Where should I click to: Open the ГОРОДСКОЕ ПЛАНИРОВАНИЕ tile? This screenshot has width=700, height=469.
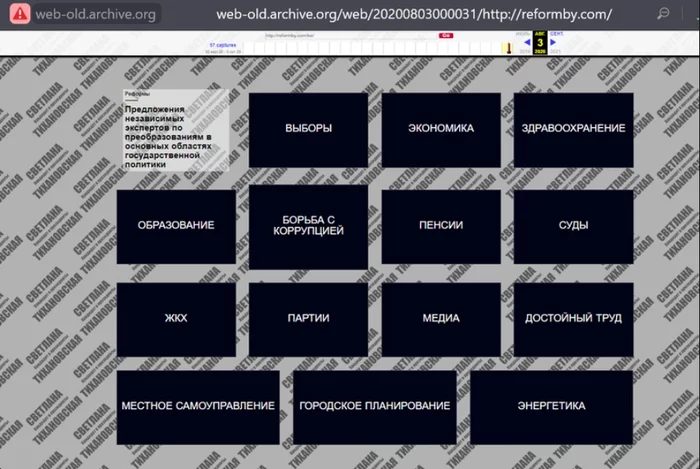375,407
